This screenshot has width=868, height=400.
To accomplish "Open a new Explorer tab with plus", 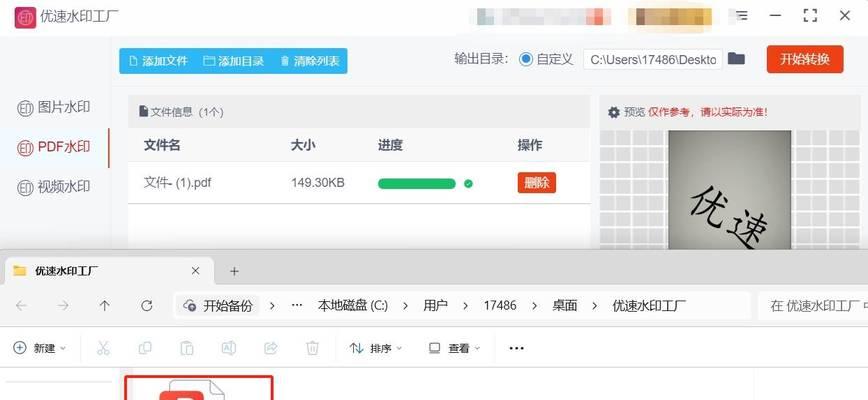I will 234,271.
